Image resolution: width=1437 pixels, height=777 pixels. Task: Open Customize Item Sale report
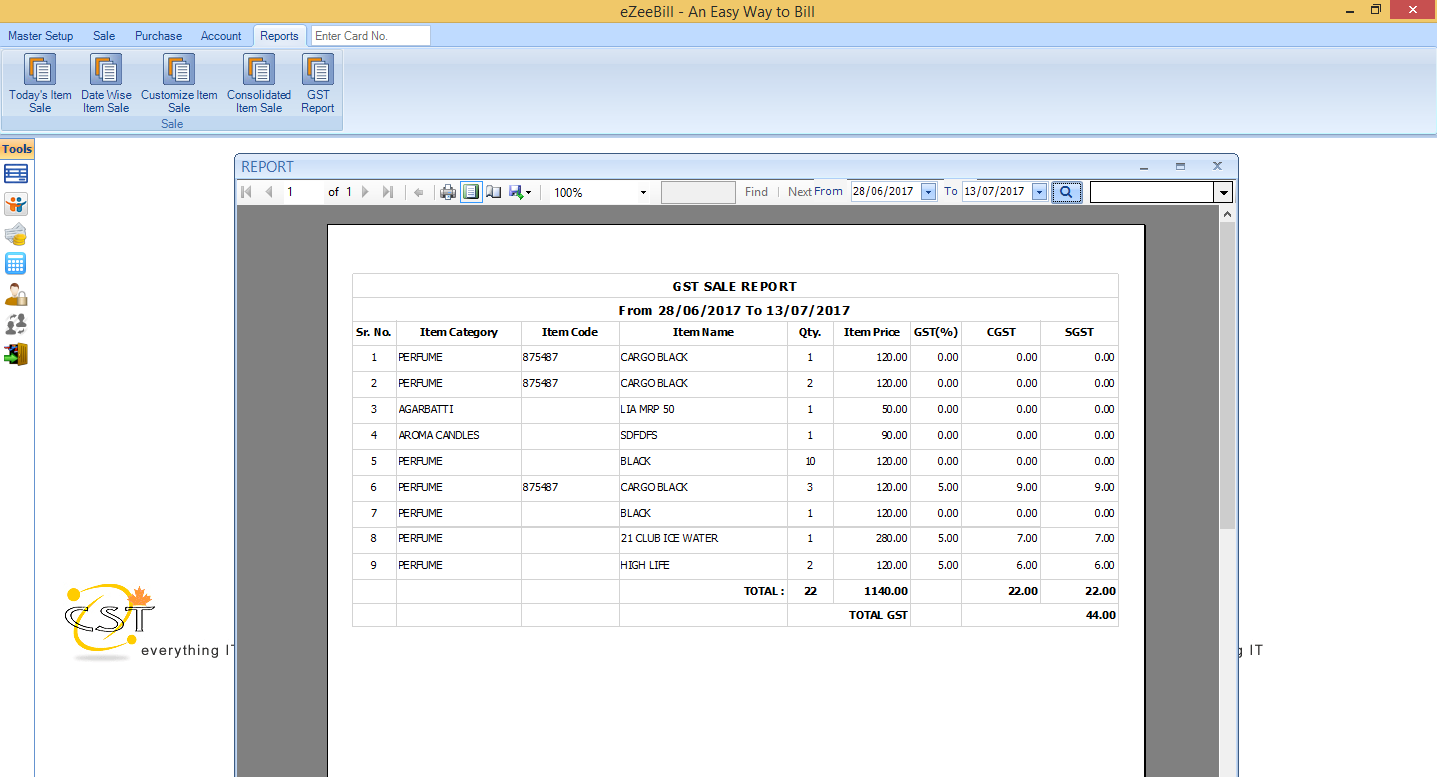[179, 84]
